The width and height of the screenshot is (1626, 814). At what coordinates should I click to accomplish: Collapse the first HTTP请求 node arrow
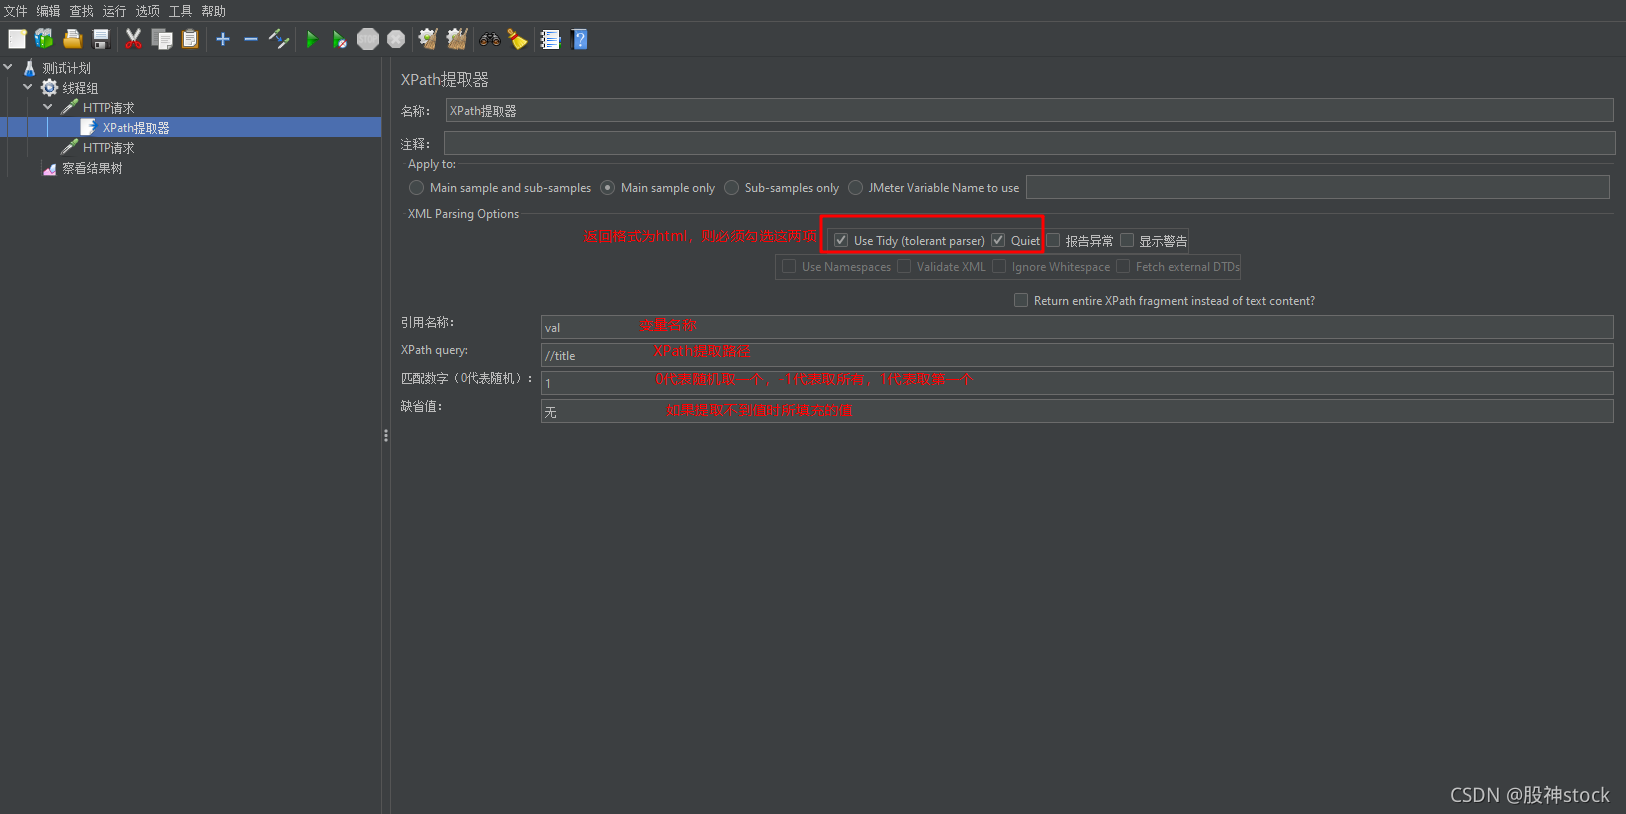(48, 107)
